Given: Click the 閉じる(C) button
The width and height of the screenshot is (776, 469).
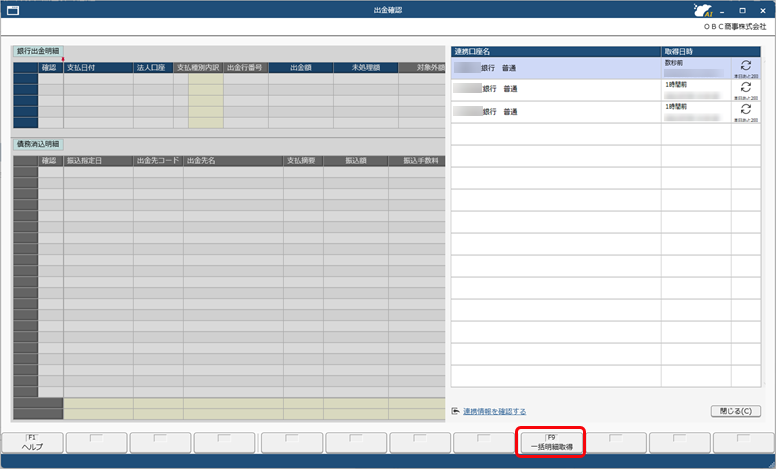Looking at the screenshot, I should tap(734, 411).
